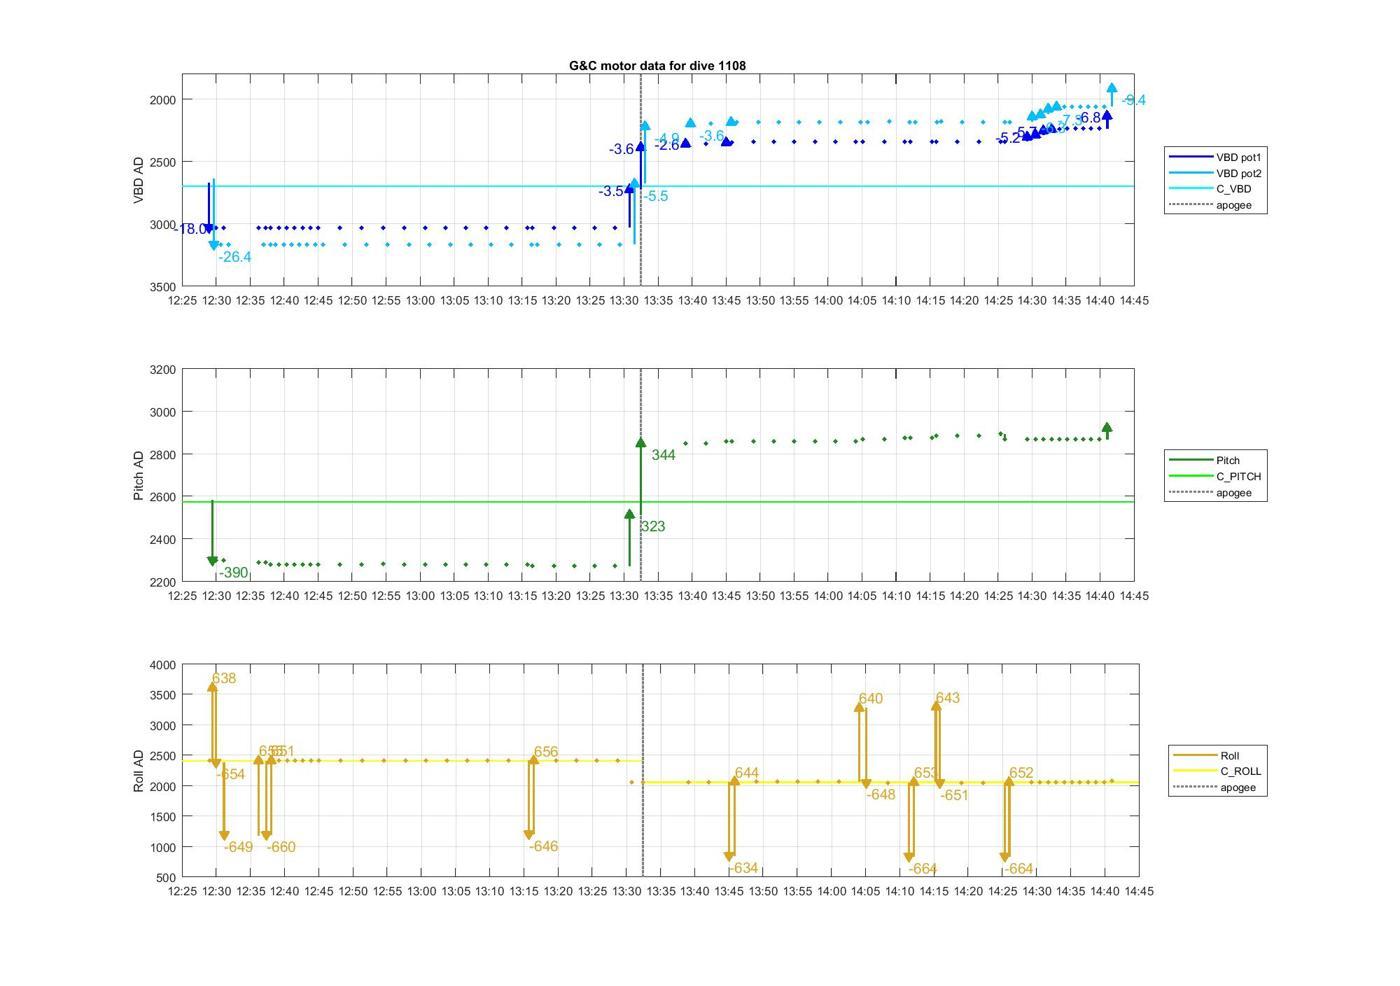Select the "VBD pot1" legend entry
The image size is (1400, 986).
(1216, 157)
